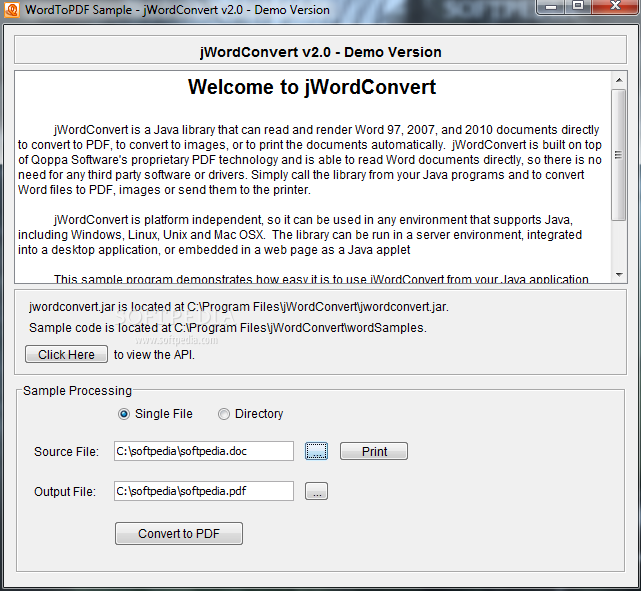Click the jWordConvert v2.0 - Demo Version banner
The width and height of the screenshot is (641, 591).
pos(320,50)
